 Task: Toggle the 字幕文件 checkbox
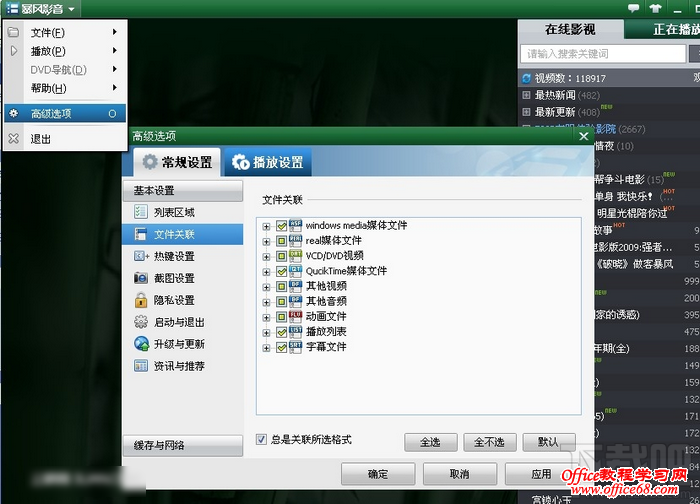pyautogui.click(x=281, y=347)
